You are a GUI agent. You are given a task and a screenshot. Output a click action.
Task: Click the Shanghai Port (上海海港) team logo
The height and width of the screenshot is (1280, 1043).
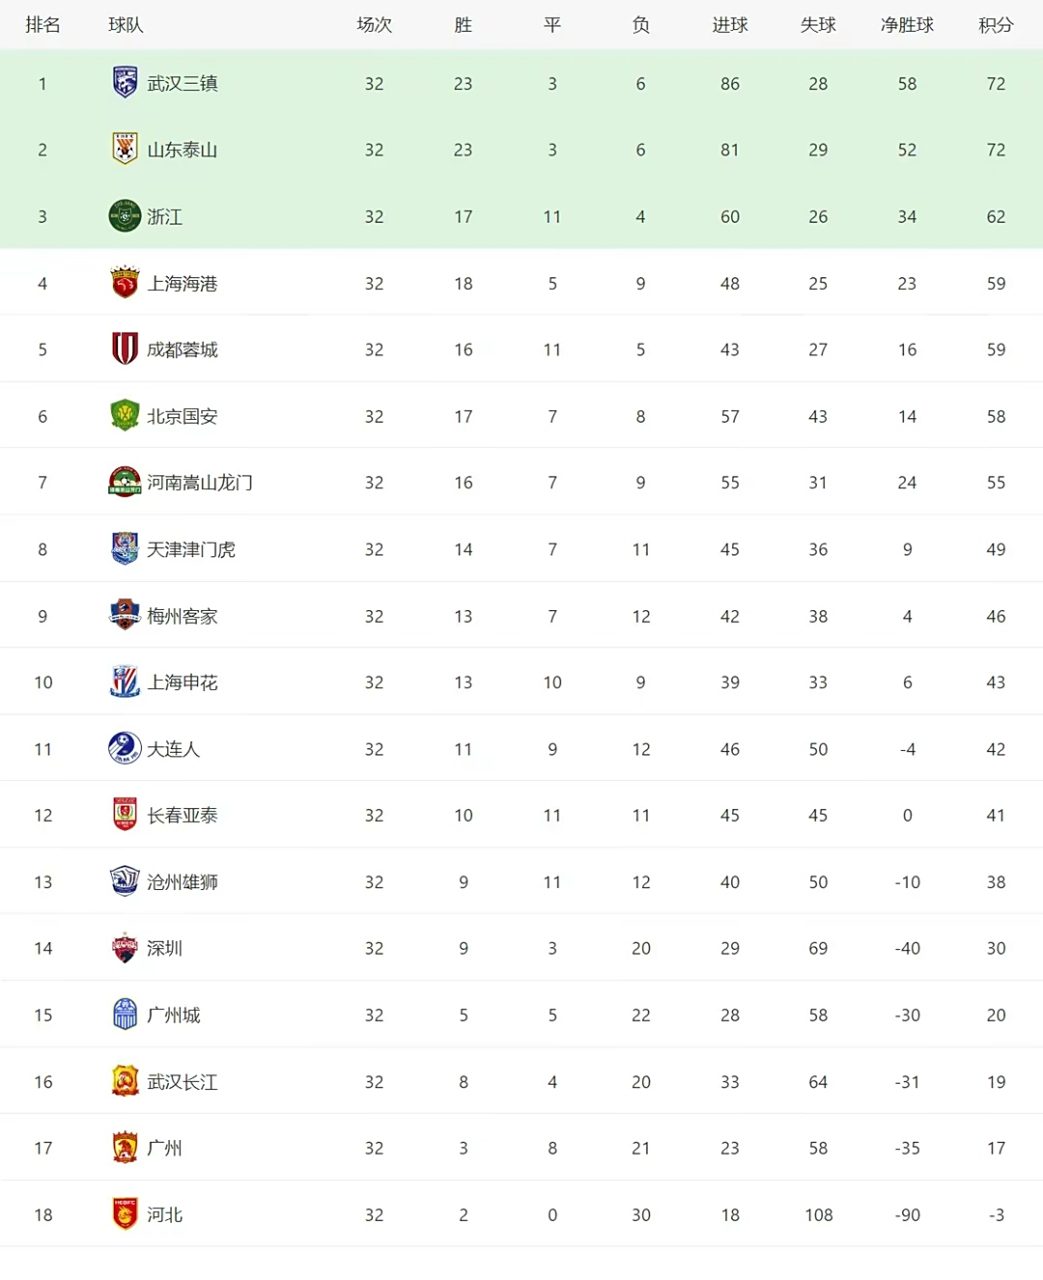coord(124,283)
